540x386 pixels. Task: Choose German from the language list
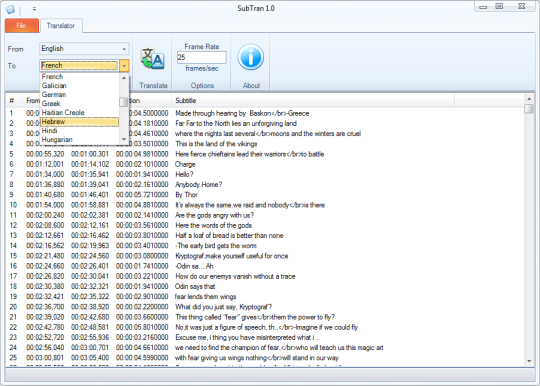point(80,94)
